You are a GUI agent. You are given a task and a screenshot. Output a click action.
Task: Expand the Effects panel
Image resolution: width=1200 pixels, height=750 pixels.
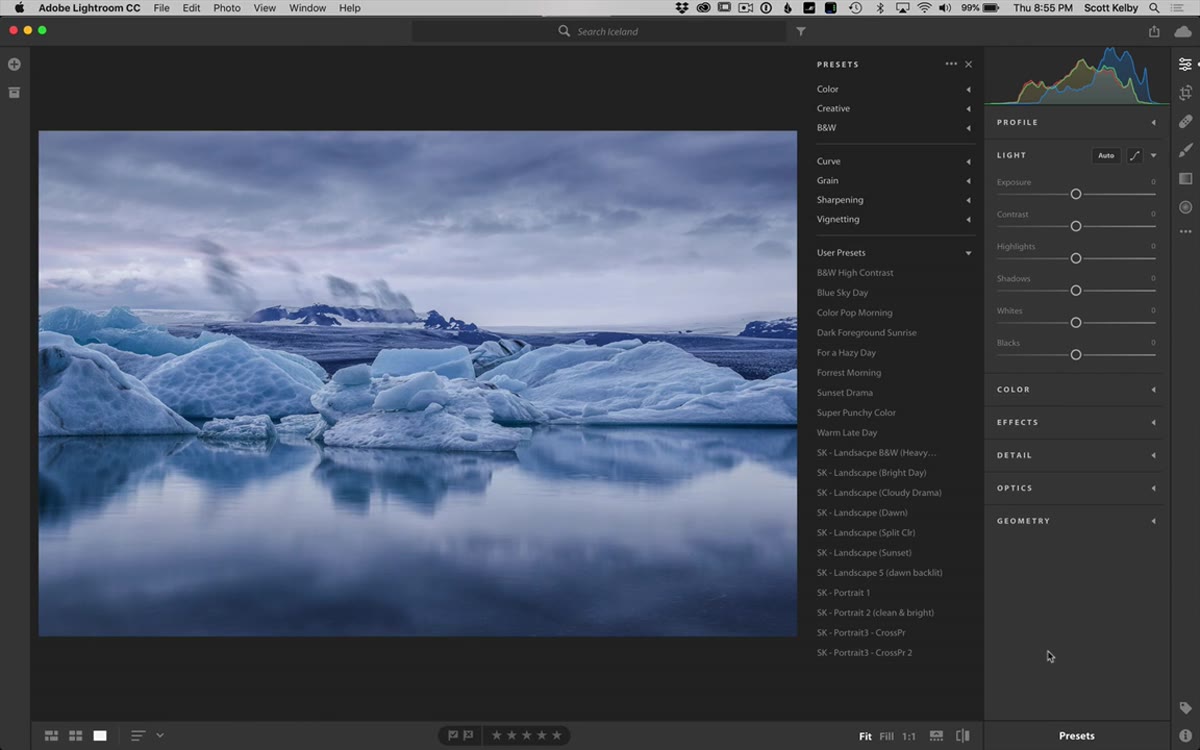point(1153,422)
